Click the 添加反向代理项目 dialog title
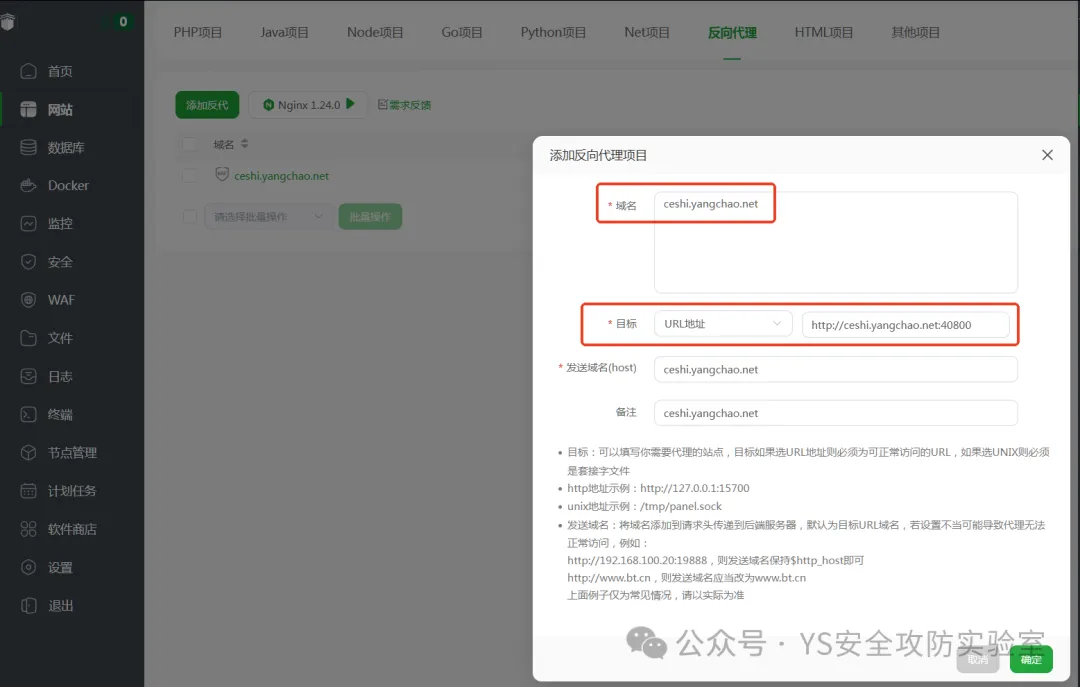The height and width of the screenshot is (687, 1080). click(x=598, y=155)
